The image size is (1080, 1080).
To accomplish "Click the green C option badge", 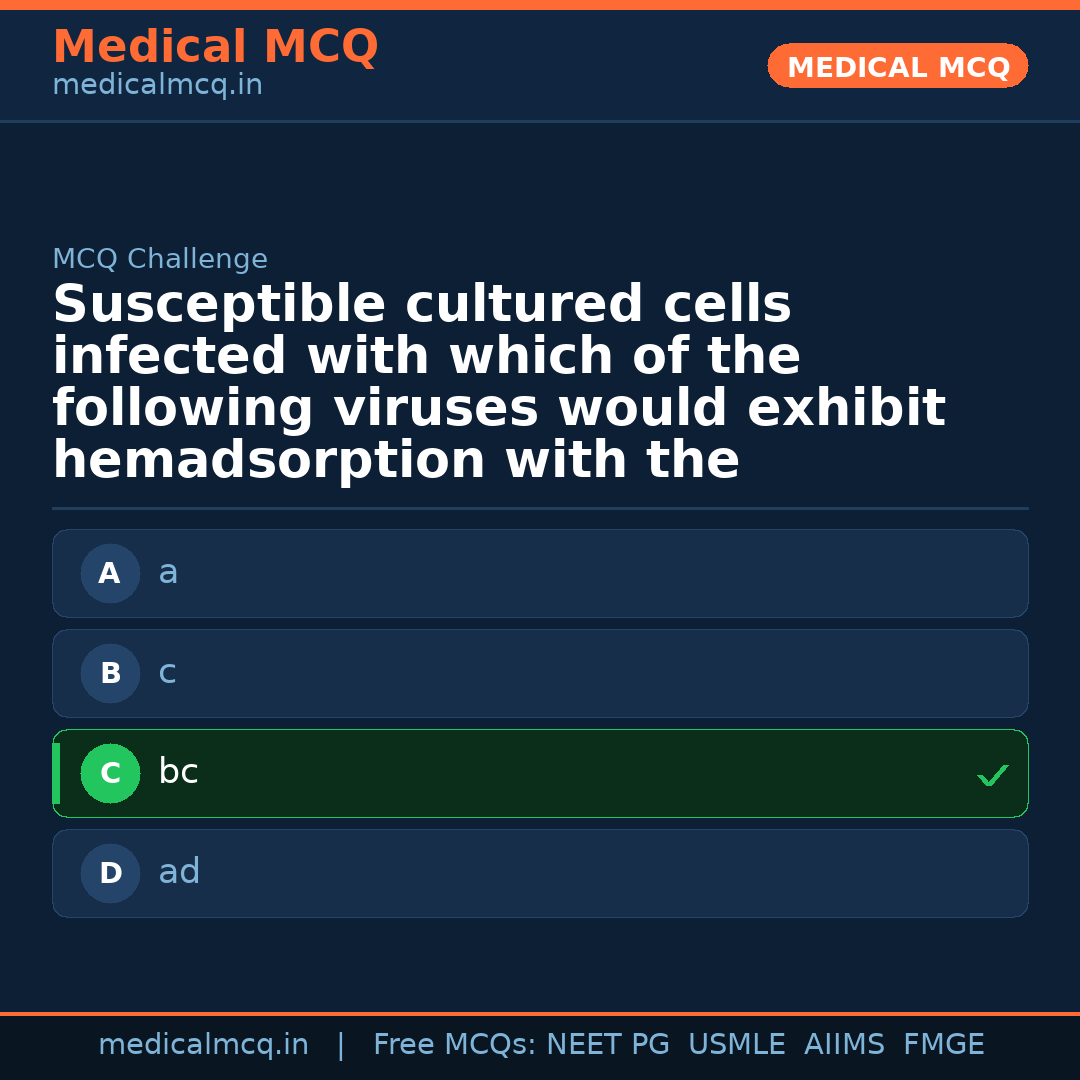I will pyautogui.click(x=110, y=773).
